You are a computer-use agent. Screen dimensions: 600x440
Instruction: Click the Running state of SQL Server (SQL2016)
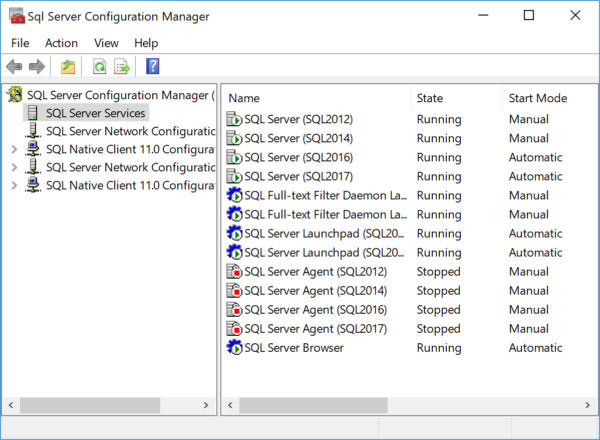(439, 158)
